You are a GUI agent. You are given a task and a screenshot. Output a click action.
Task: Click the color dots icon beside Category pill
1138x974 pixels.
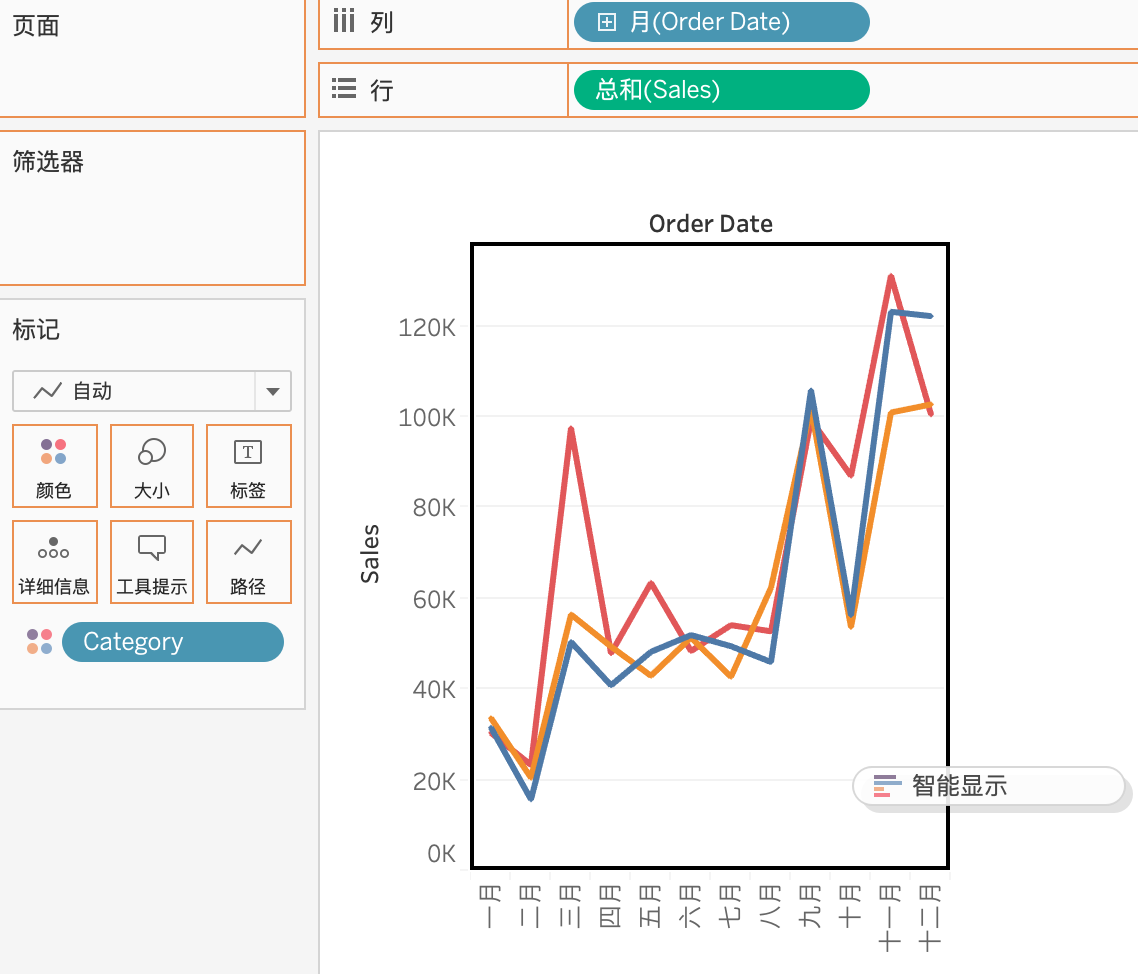pyautogui.click(x=39, y=642)
